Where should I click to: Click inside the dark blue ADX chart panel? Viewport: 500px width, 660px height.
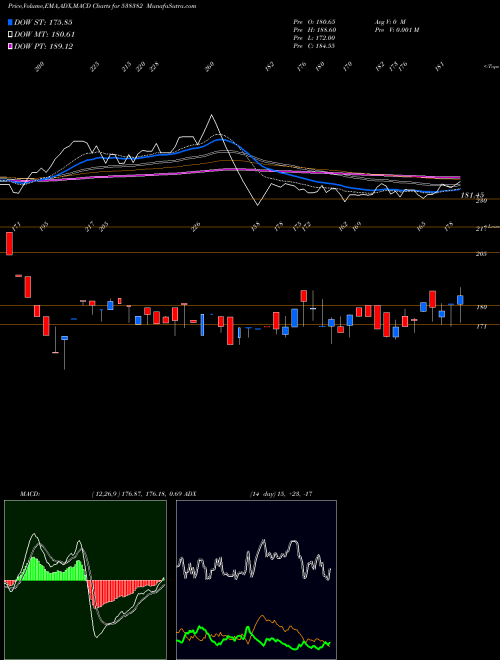pos(256,580)
